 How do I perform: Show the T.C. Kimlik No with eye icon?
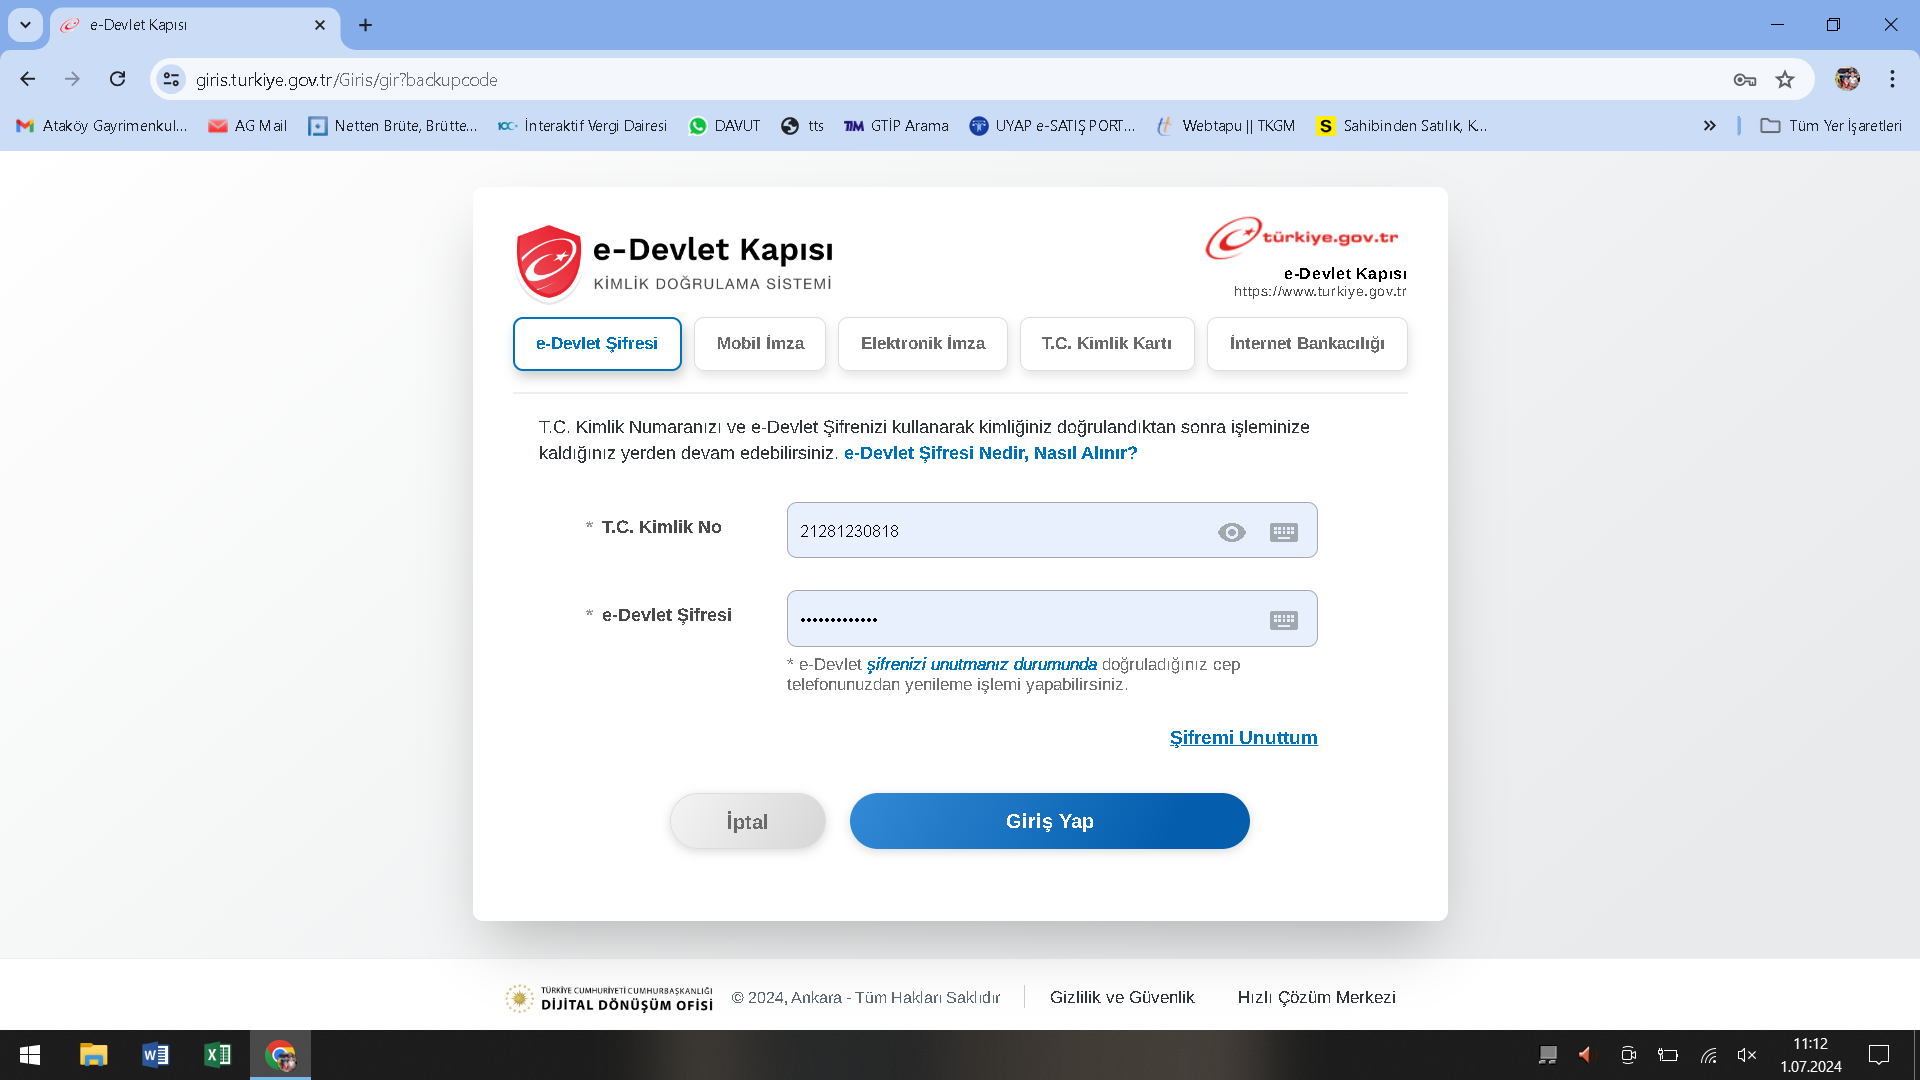(x=1231, y=532)
